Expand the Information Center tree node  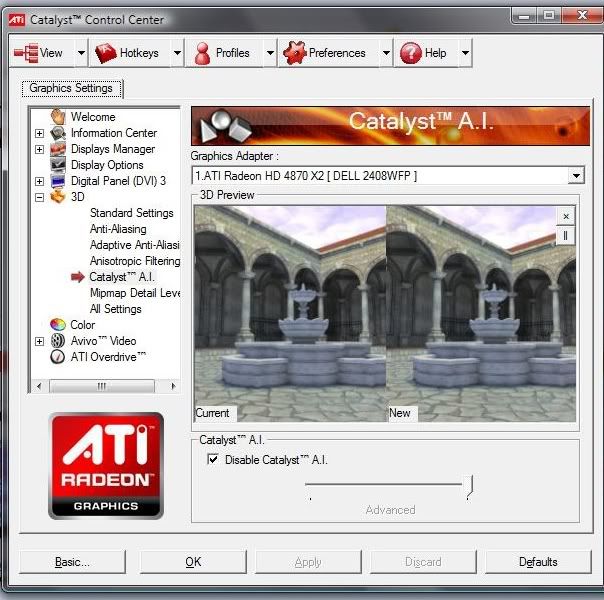(x=40, y=133)
